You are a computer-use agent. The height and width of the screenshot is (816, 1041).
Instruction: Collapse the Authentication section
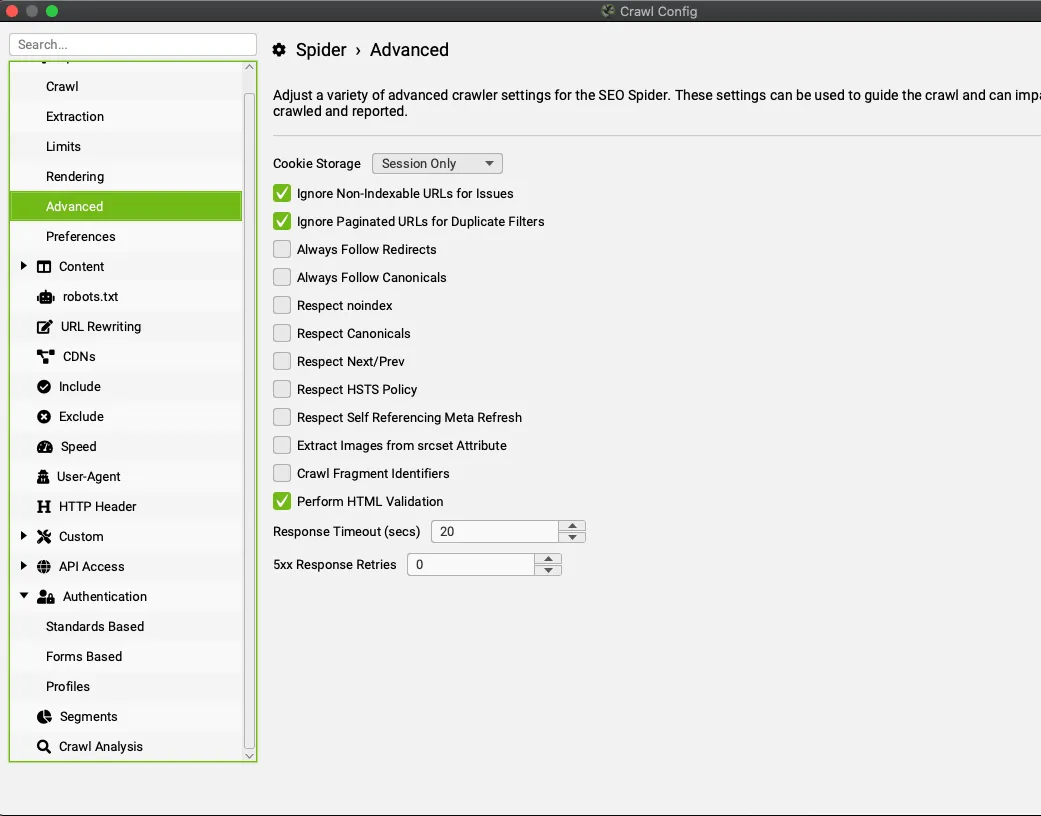pyautogui.click(x=24, y=596)
